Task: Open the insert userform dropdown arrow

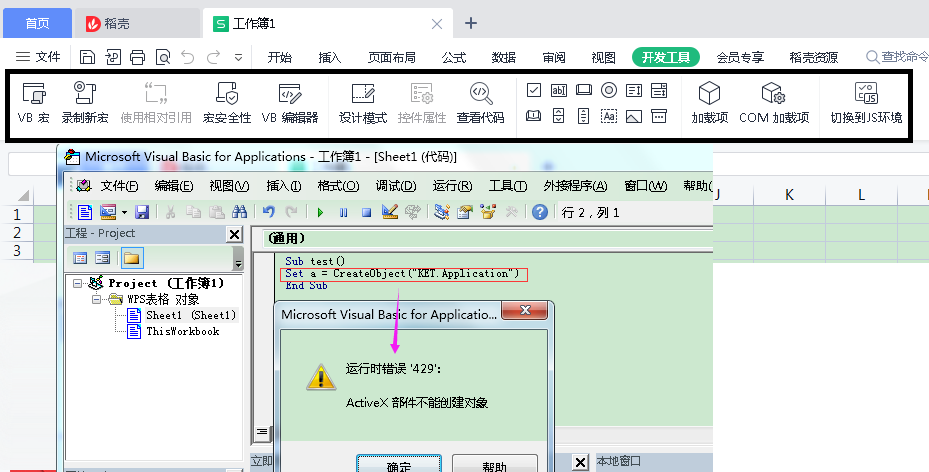Action: click(124, 212)
